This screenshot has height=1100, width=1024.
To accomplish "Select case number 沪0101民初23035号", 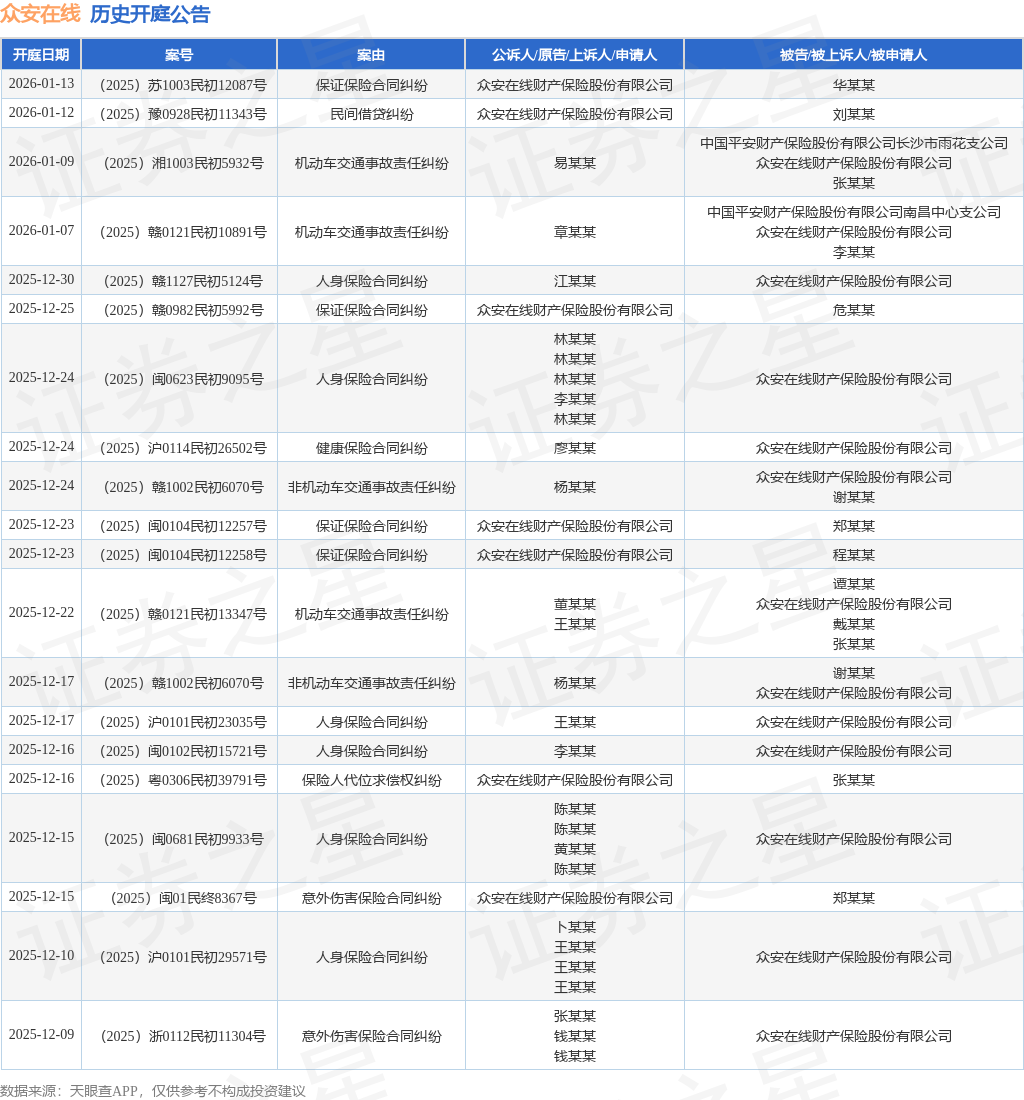I will tap(183, 722).
